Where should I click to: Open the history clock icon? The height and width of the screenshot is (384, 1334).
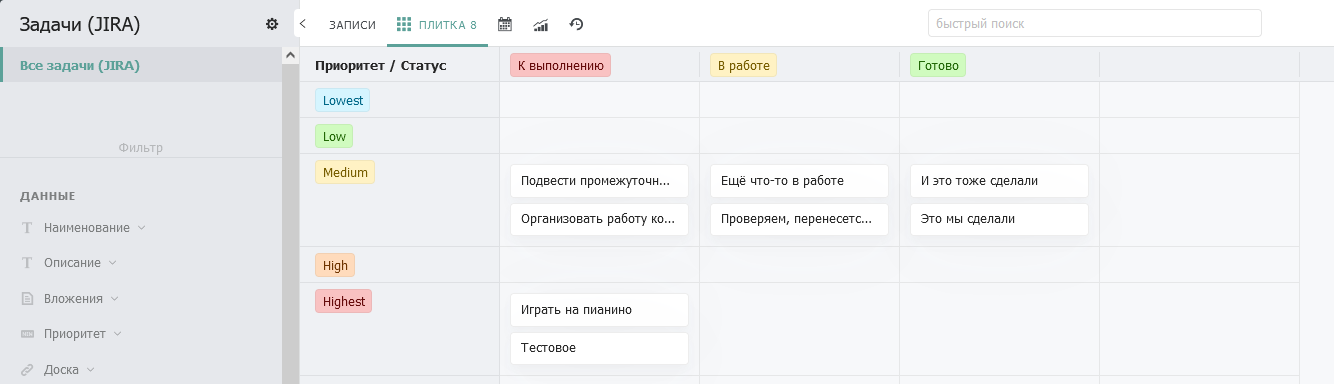(576, 24)
